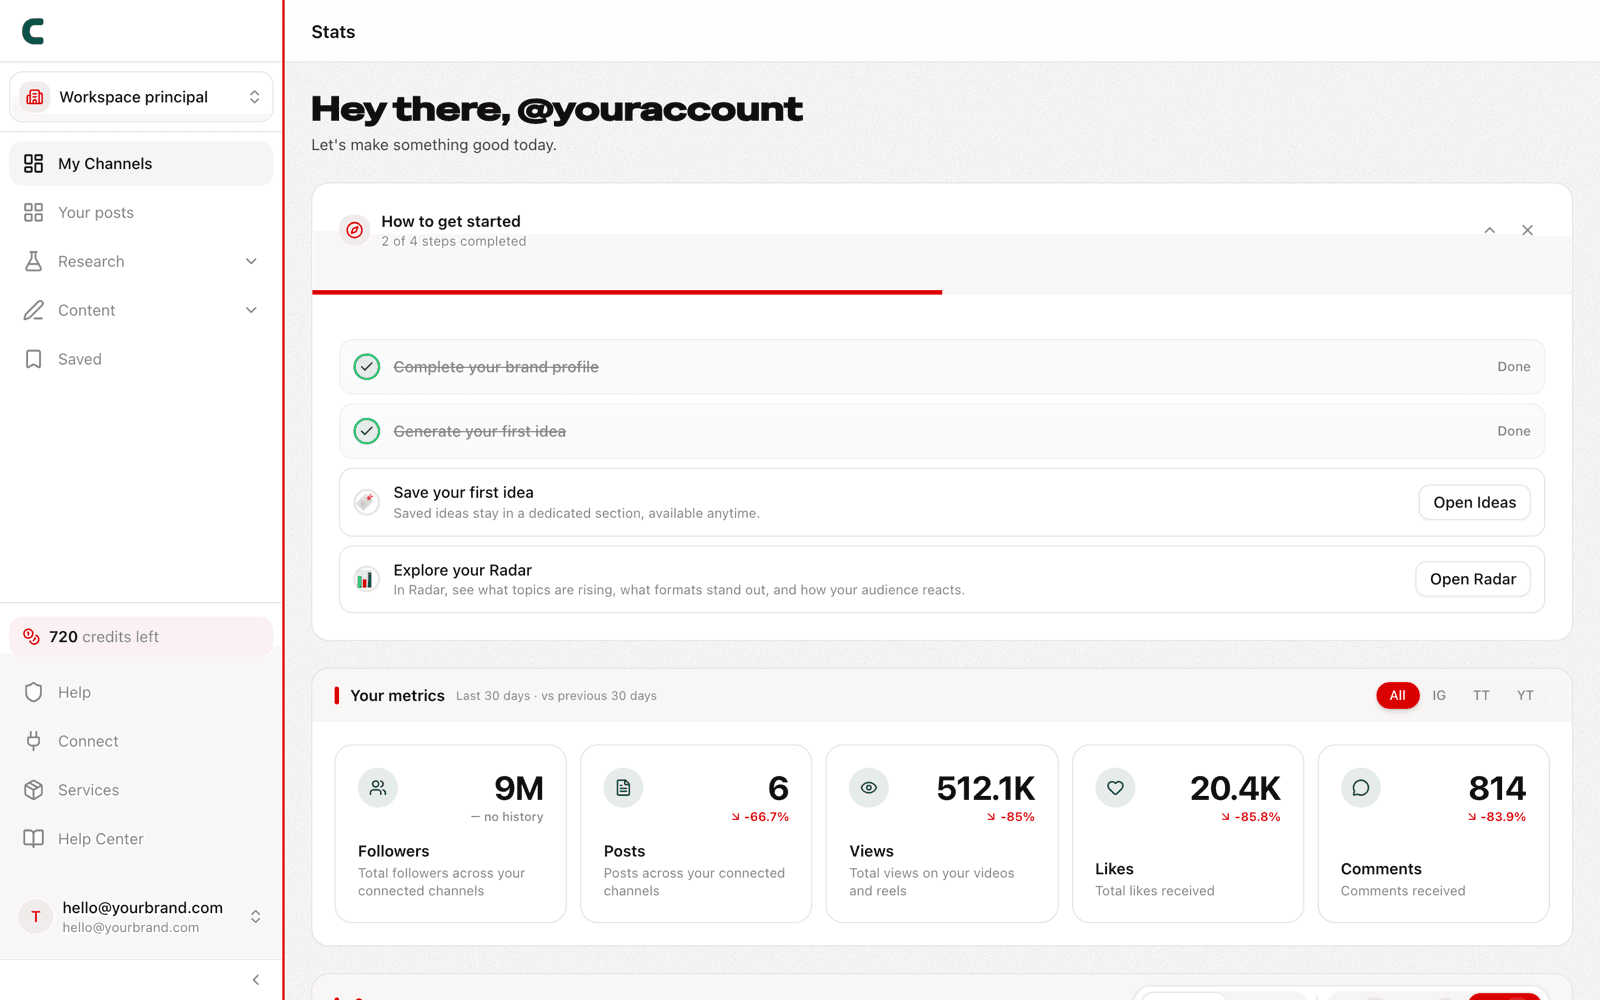Viewport: 1600px width, 1000px height.
Task: Click the Content pencil icon
Action: (33, 310)
